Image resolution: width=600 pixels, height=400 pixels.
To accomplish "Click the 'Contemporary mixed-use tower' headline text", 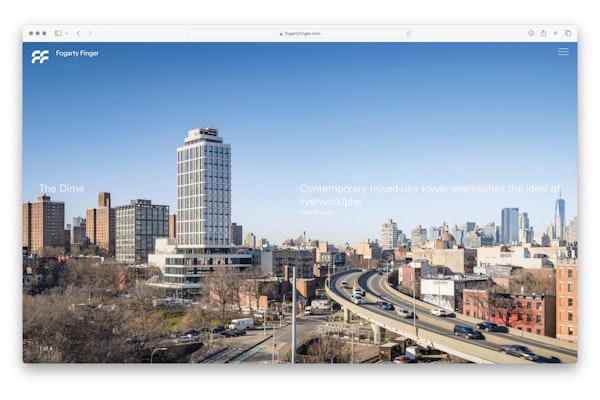I will [430, 195].
